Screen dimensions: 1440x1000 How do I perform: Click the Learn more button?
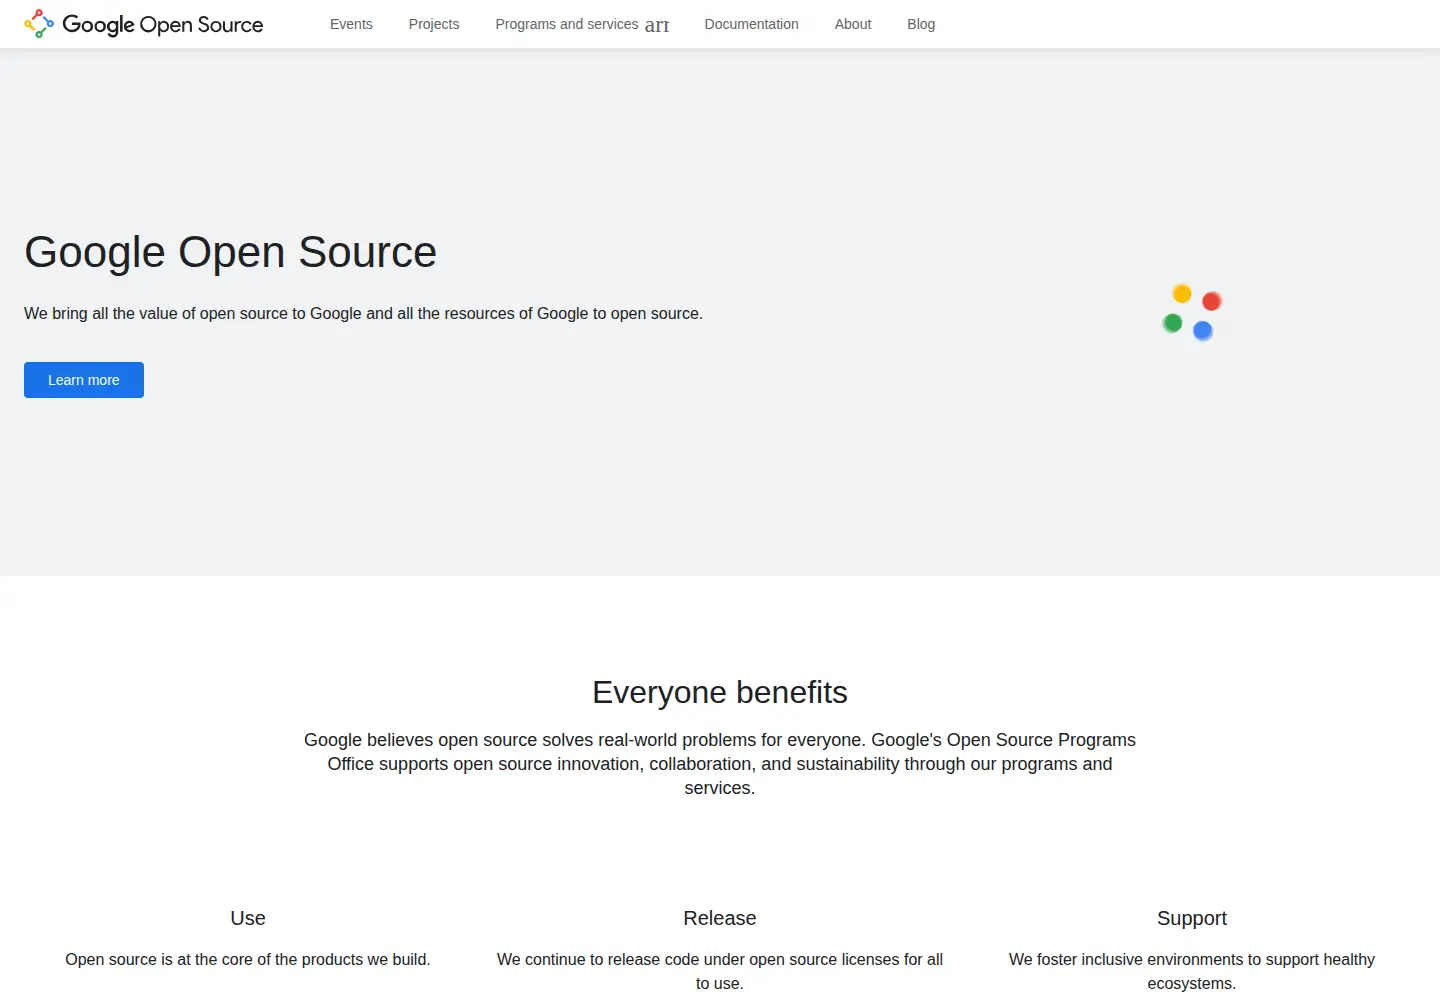[x=84, y=380]
